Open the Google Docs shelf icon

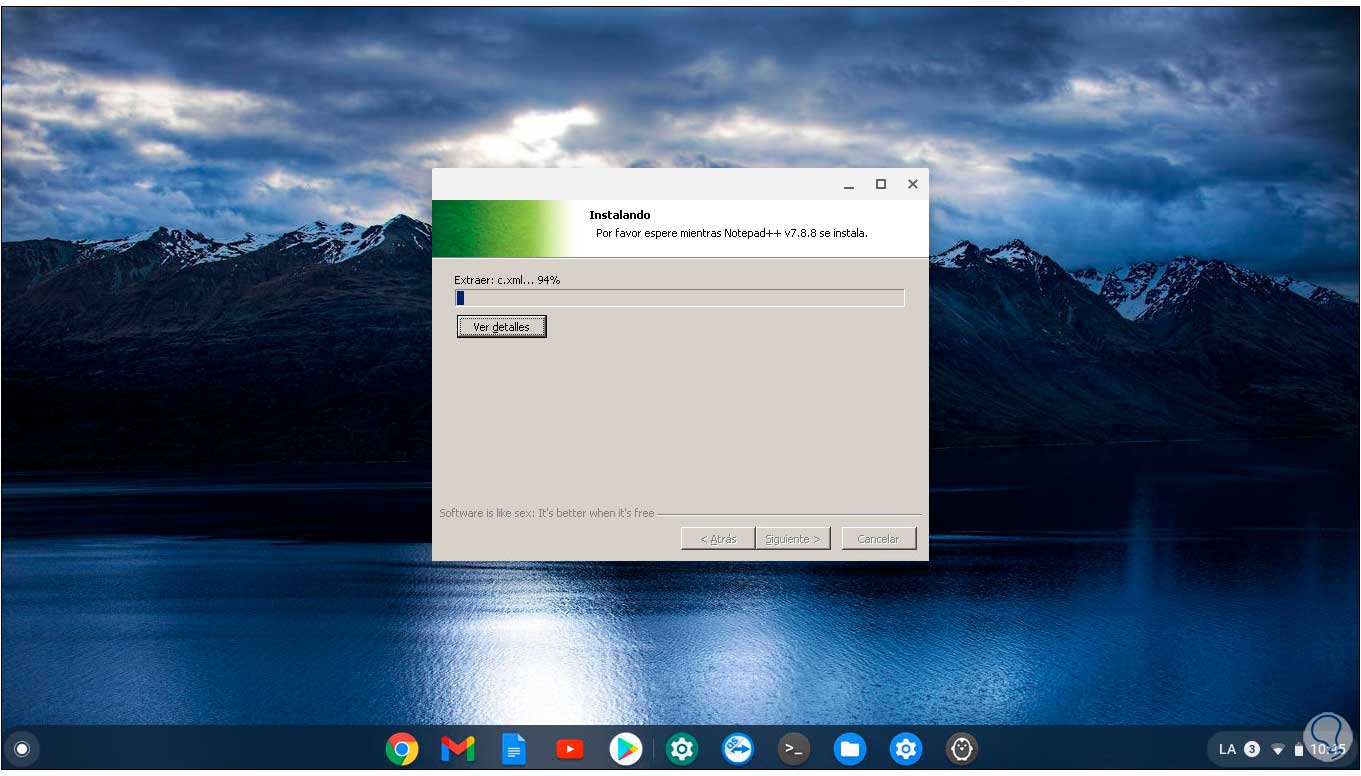tap(514, 748)
